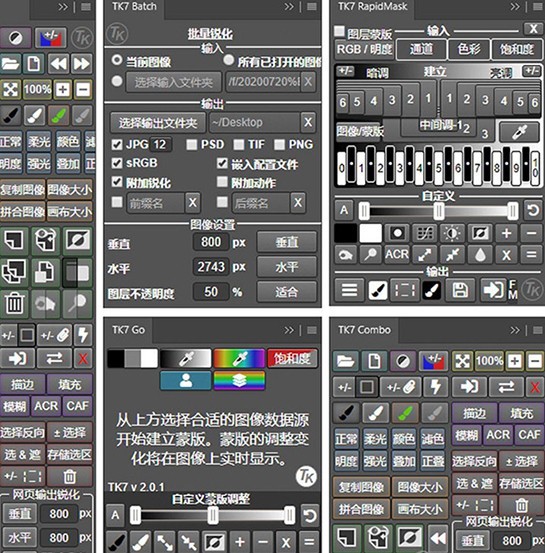Viewport: 545px width, 553px height.
Task: Click 适合 button in Batch image settings
Action: click(x=286, y=292)
